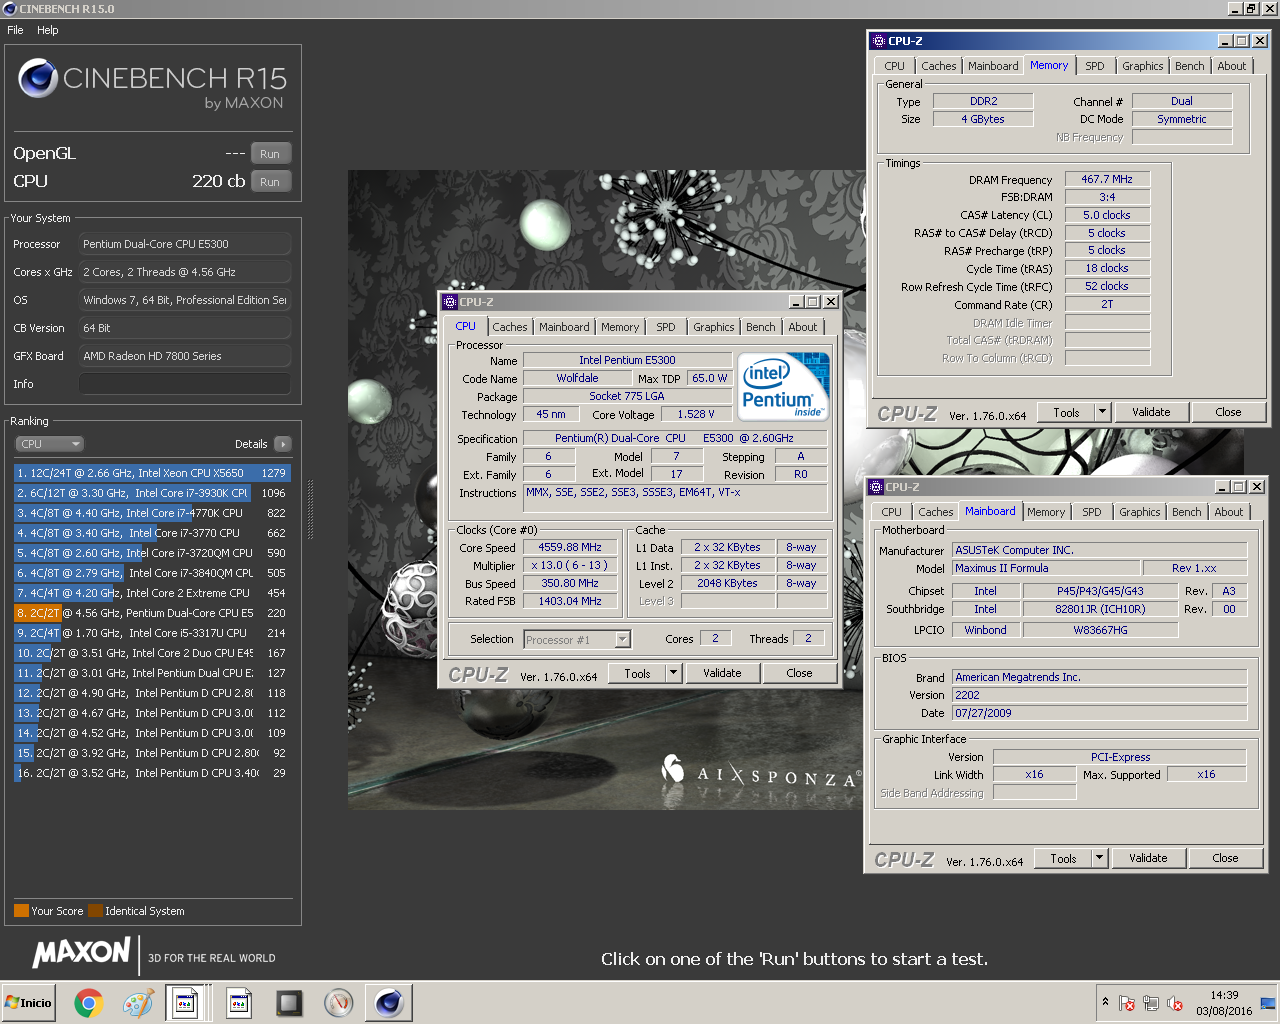Open Processor #1 selection dropdown
Screen dimensions: 1280x1024
(x=623, y=640)
